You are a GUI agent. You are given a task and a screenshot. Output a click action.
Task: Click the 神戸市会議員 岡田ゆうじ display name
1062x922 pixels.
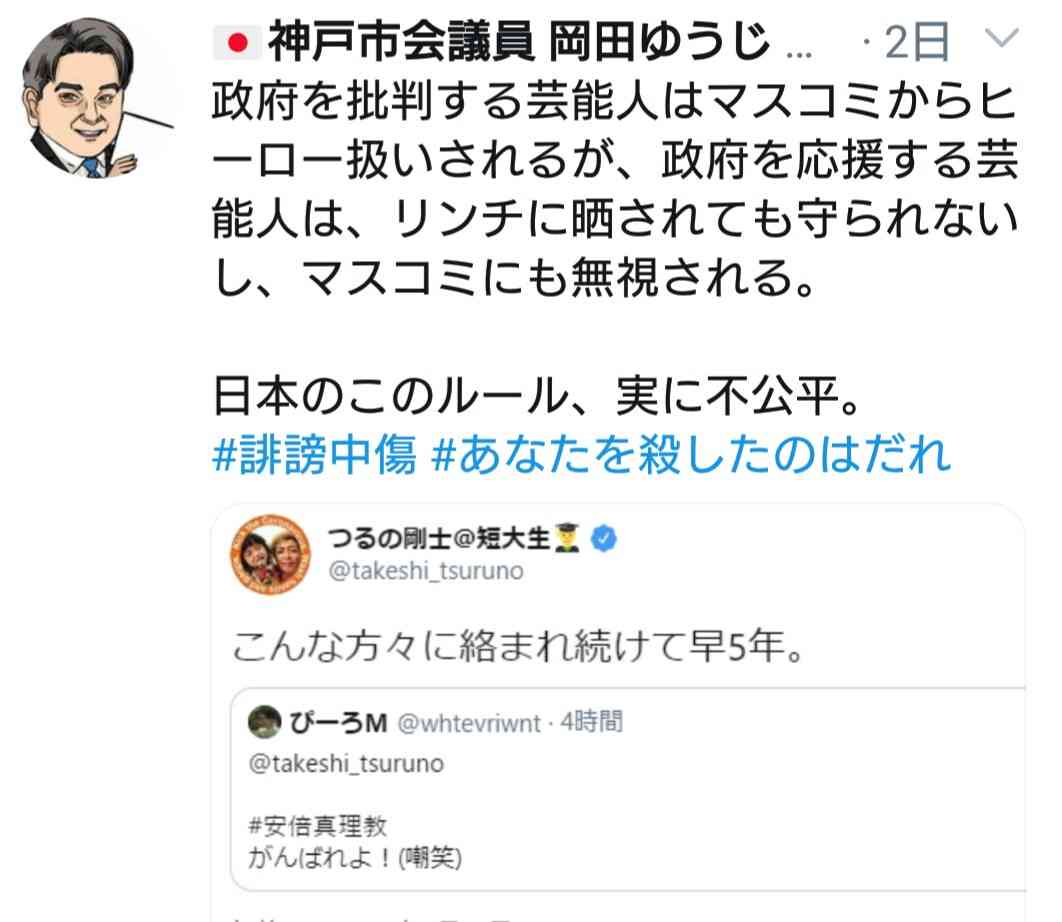518,42
